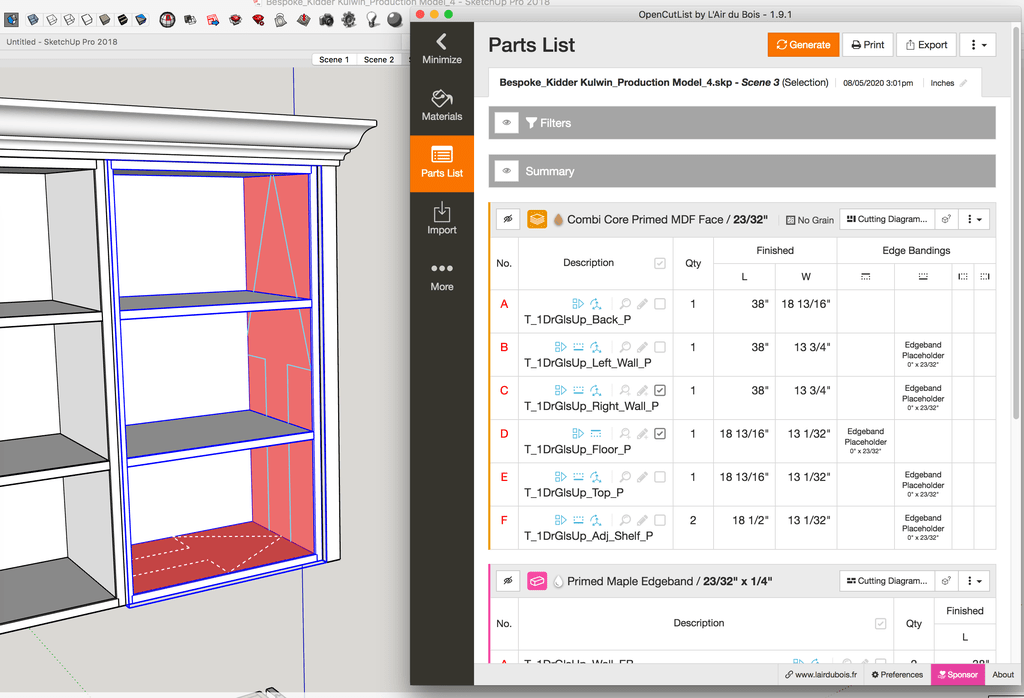Open the www.lairdubois.fr link

click(821, 674)
